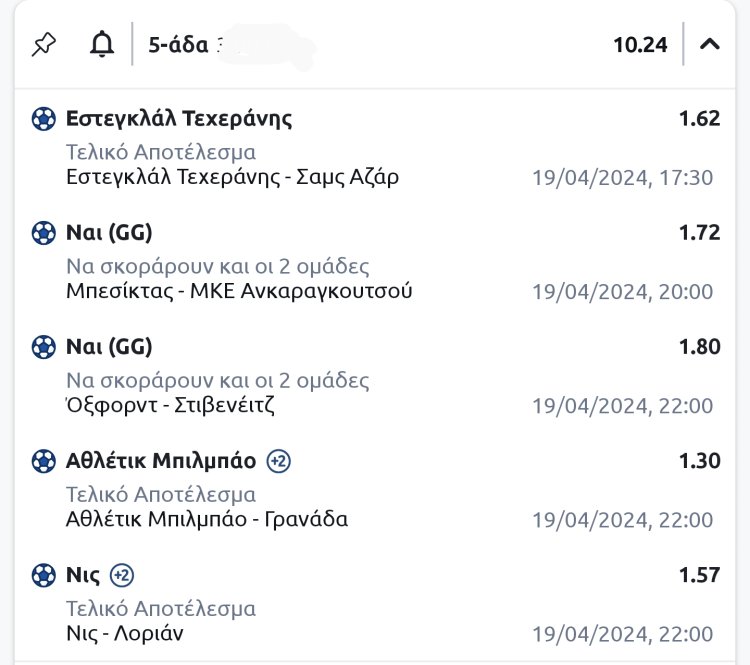The image size is (750, 665).
Task: Open the Όξφορντ - Στίβενέιτζ match
Action: 170,406
